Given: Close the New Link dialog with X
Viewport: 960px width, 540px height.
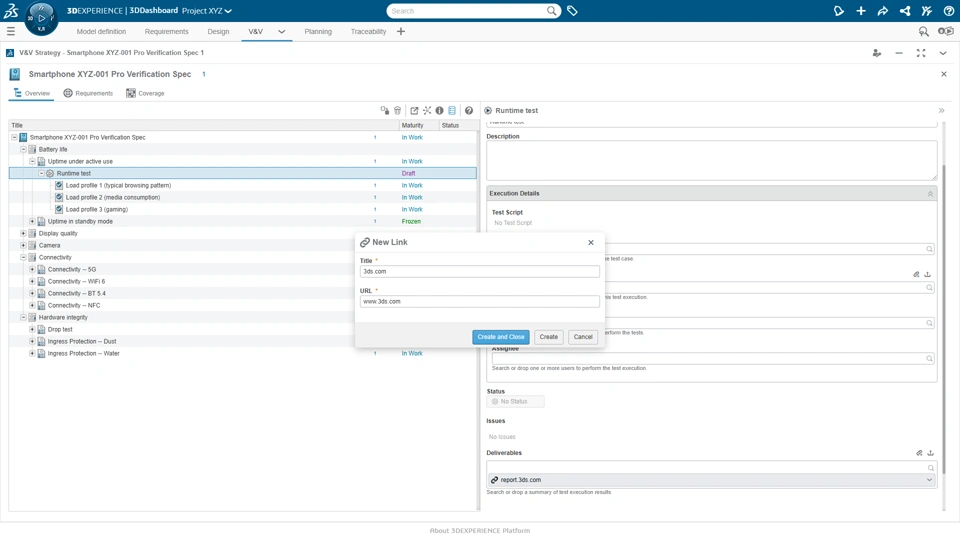Looking at the screenshot, I should coord(591,242).
